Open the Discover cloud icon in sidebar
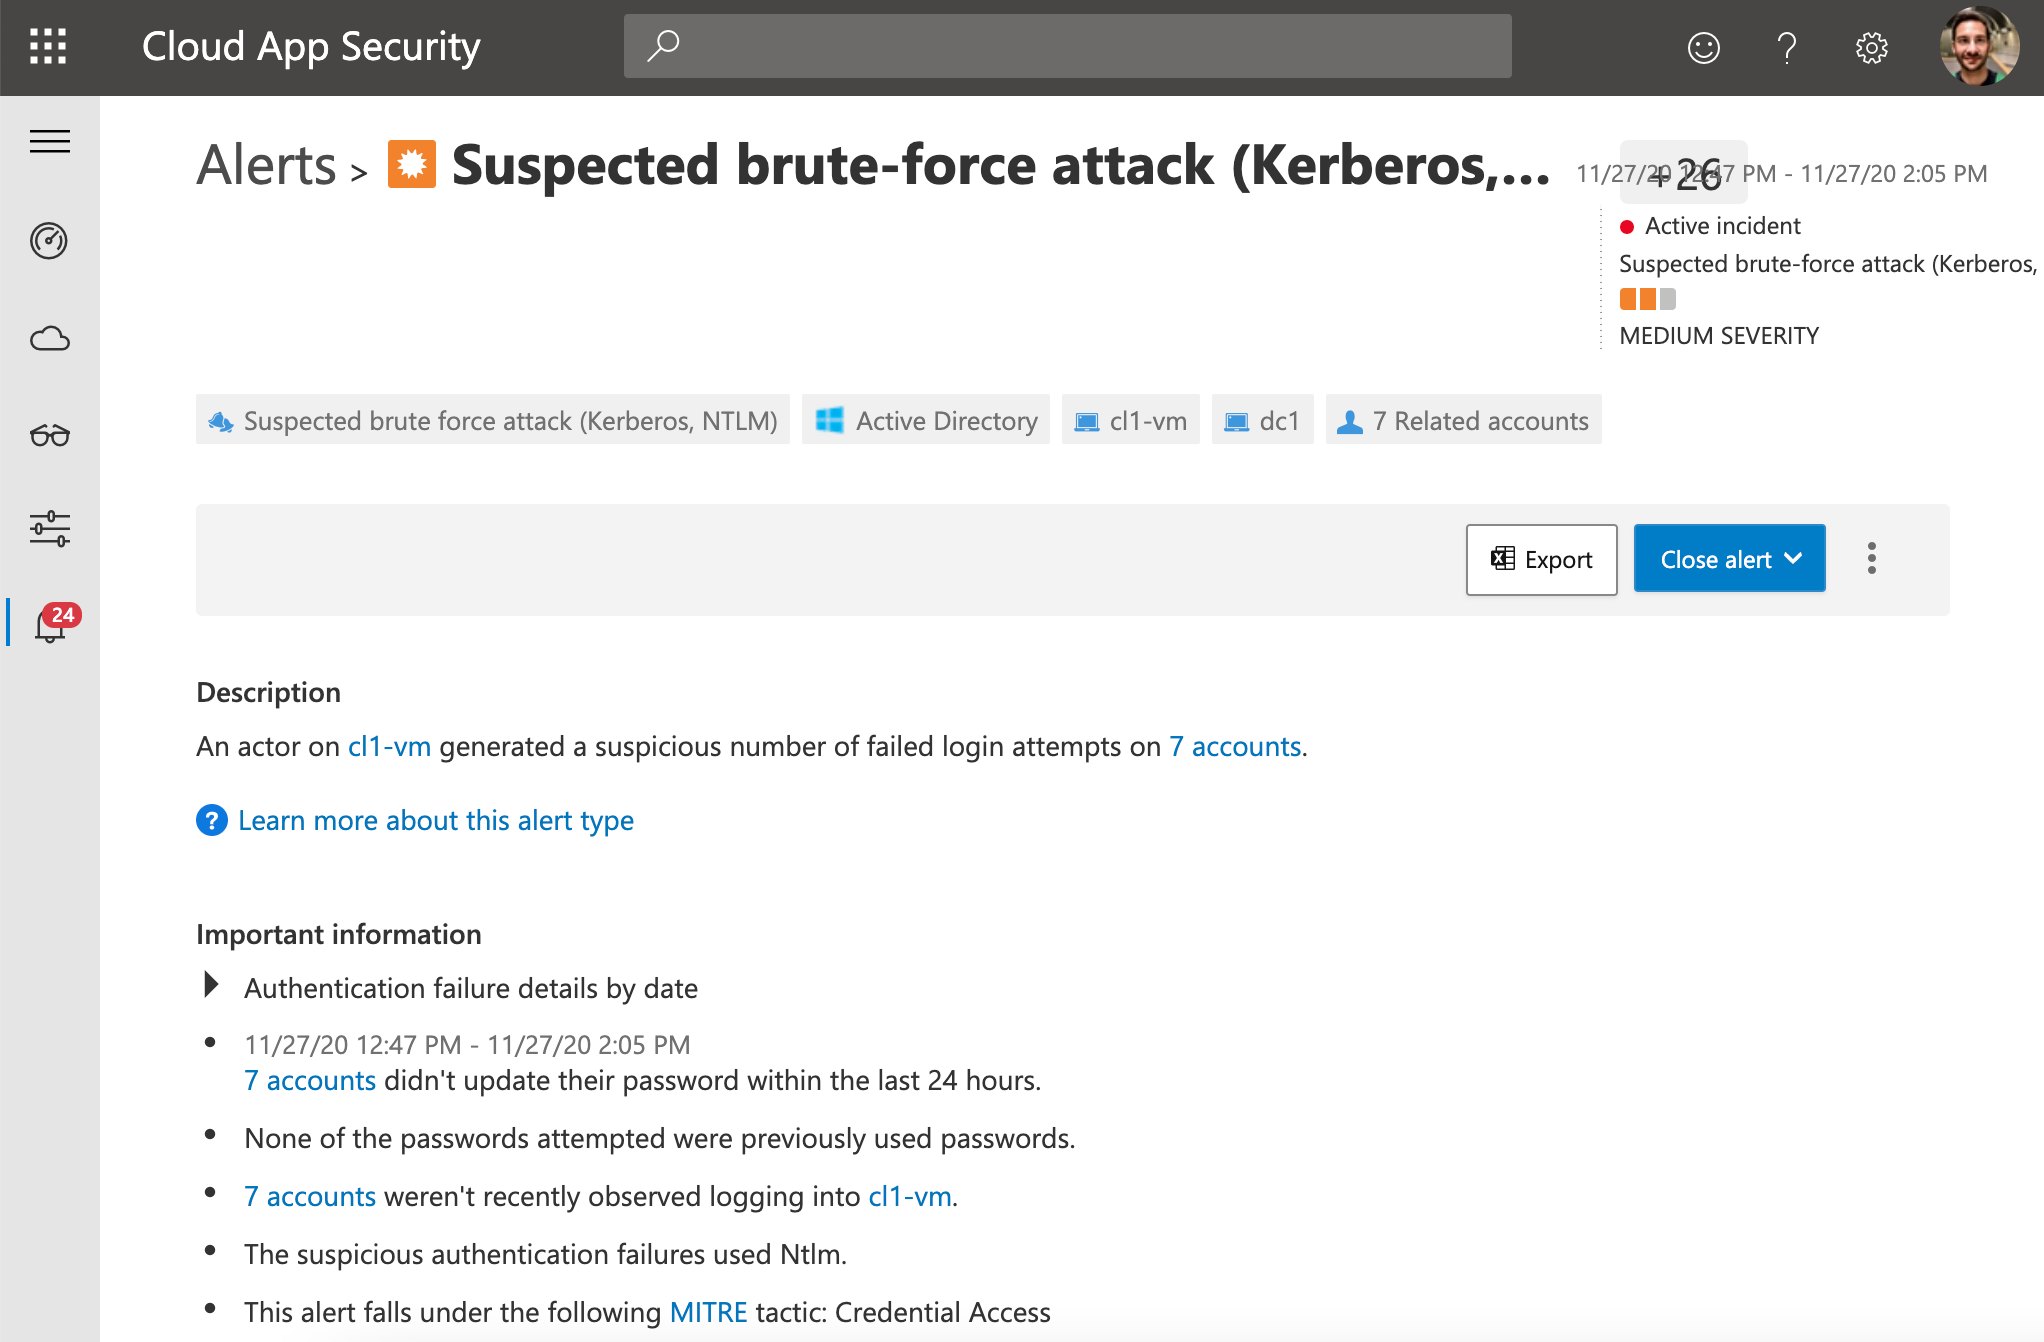Viewport: 2044px width, 1342px height. coord(50,339)
